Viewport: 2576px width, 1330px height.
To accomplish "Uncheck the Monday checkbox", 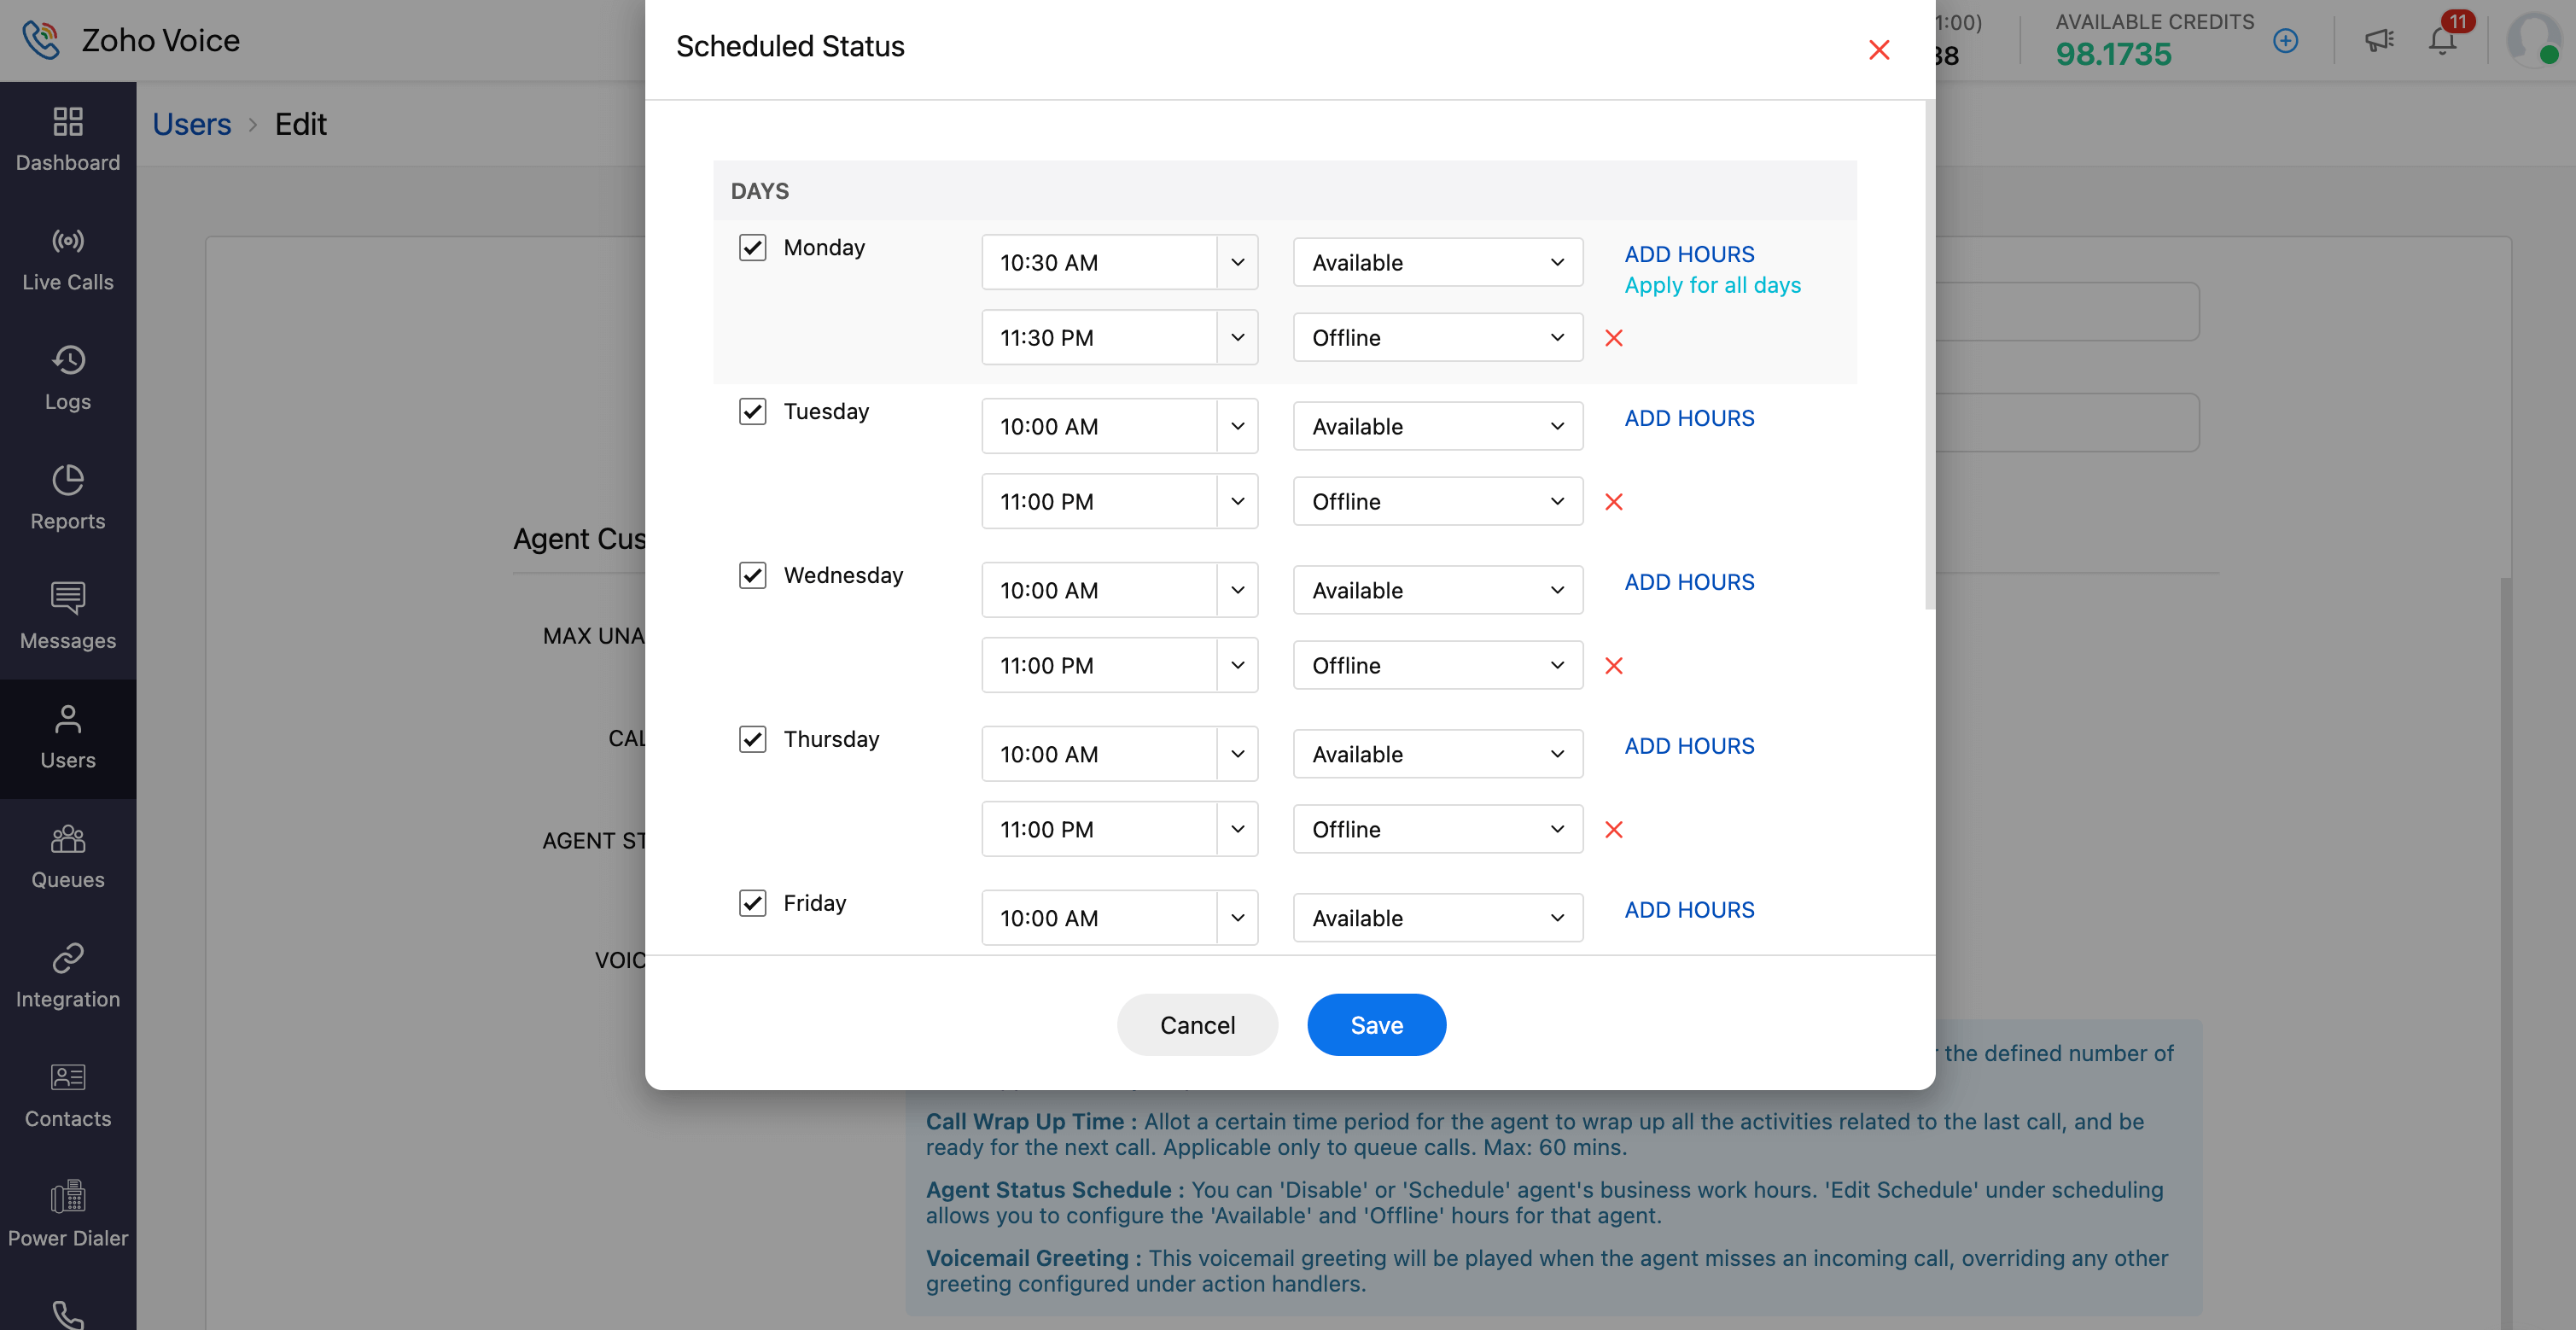I will click(752, 248).
